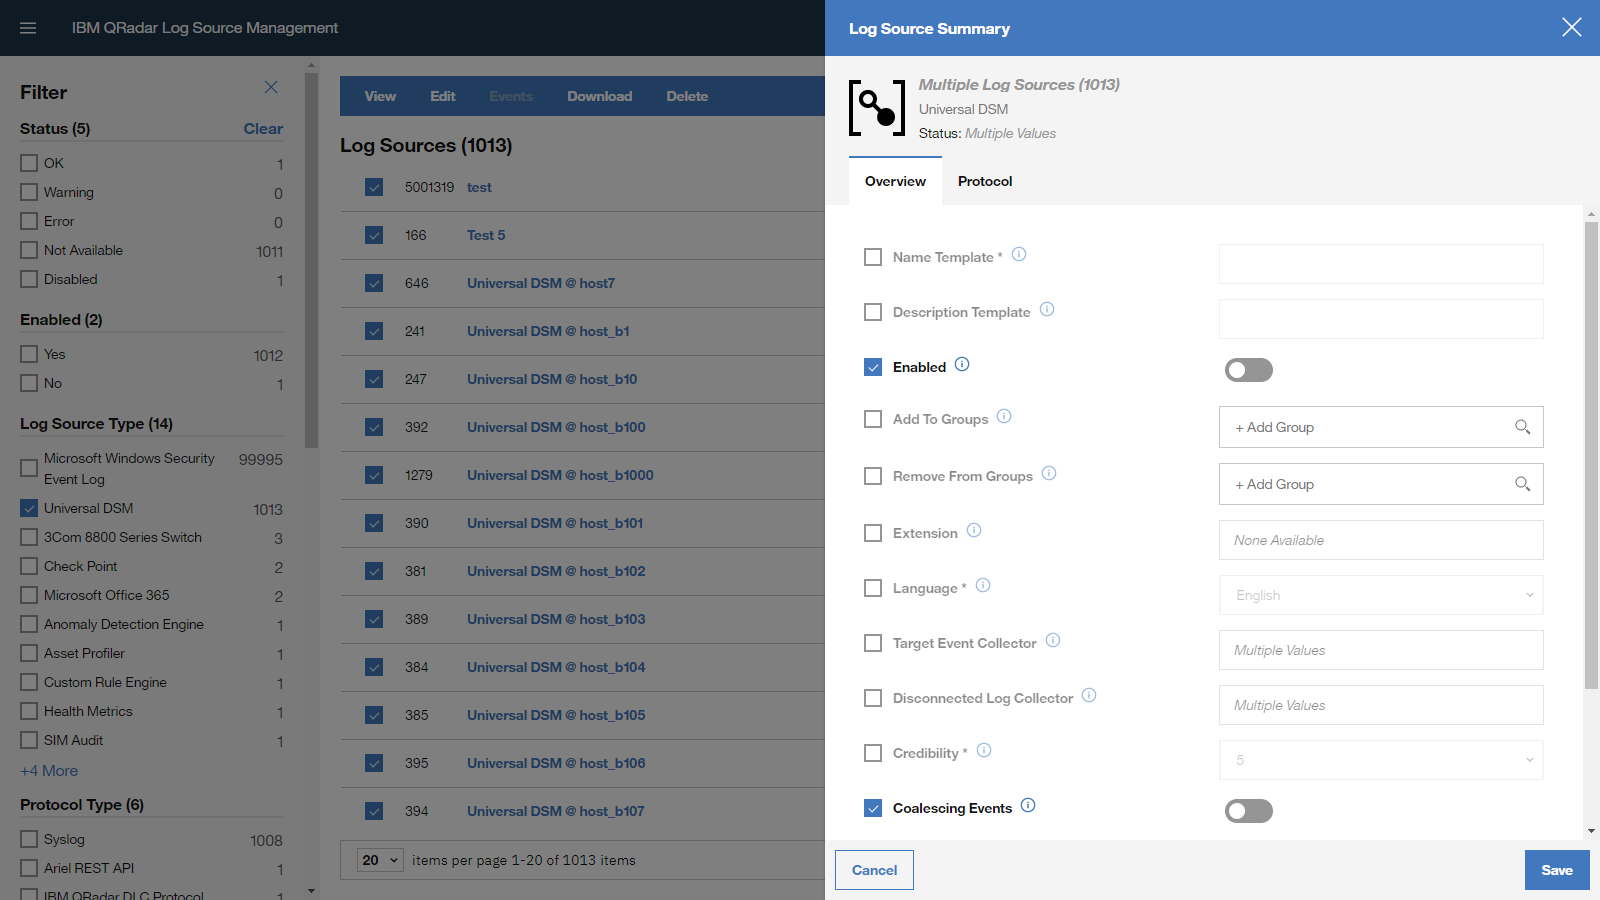Click the Description Template input field
The image size is (1600, 900).
(x=1380, y=319)
